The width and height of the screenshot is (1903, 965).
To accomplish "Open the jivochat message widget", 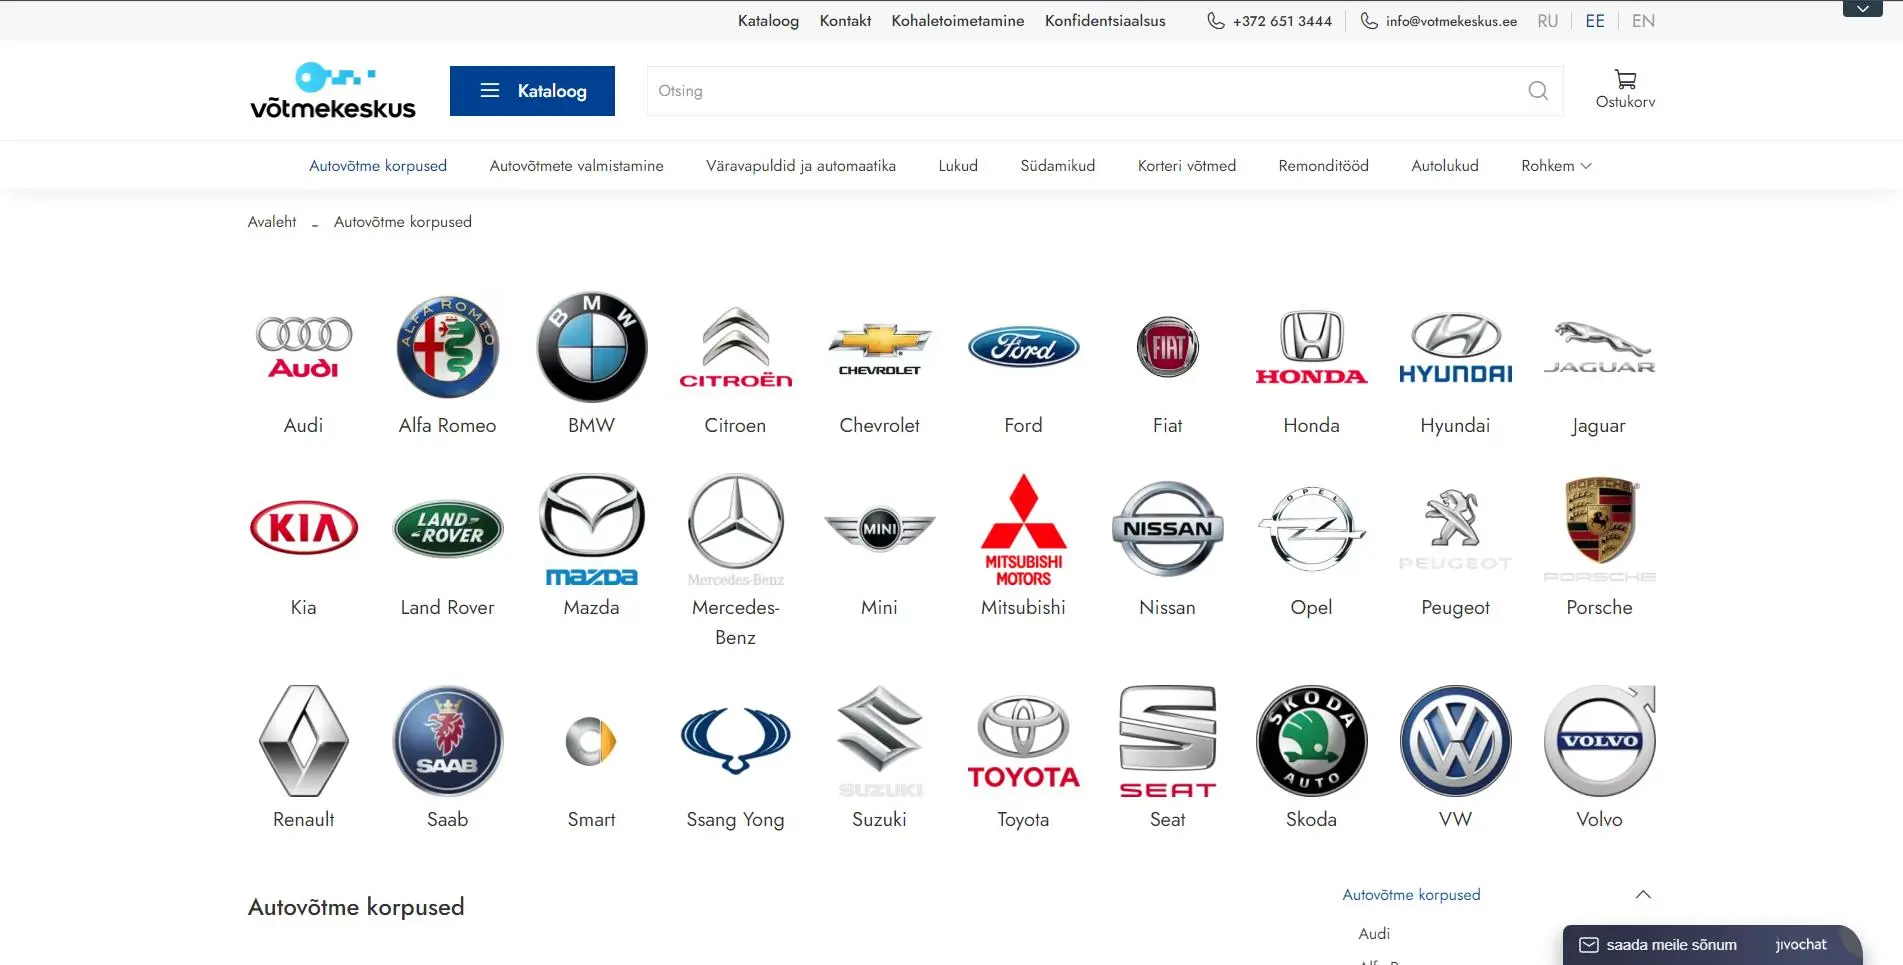I will 1712,945.
